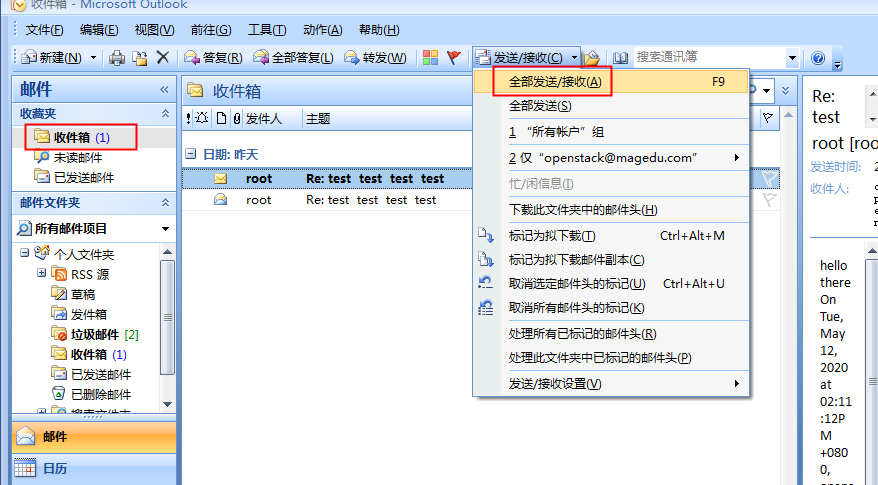
Task: Switch to the 邮件 navigation button
Action: pos(94,436)
